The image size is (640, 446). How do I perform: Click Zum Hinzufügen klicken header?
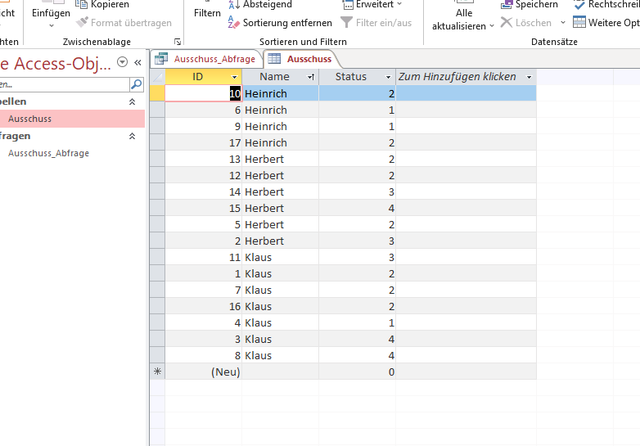click(x=457, y=77)
